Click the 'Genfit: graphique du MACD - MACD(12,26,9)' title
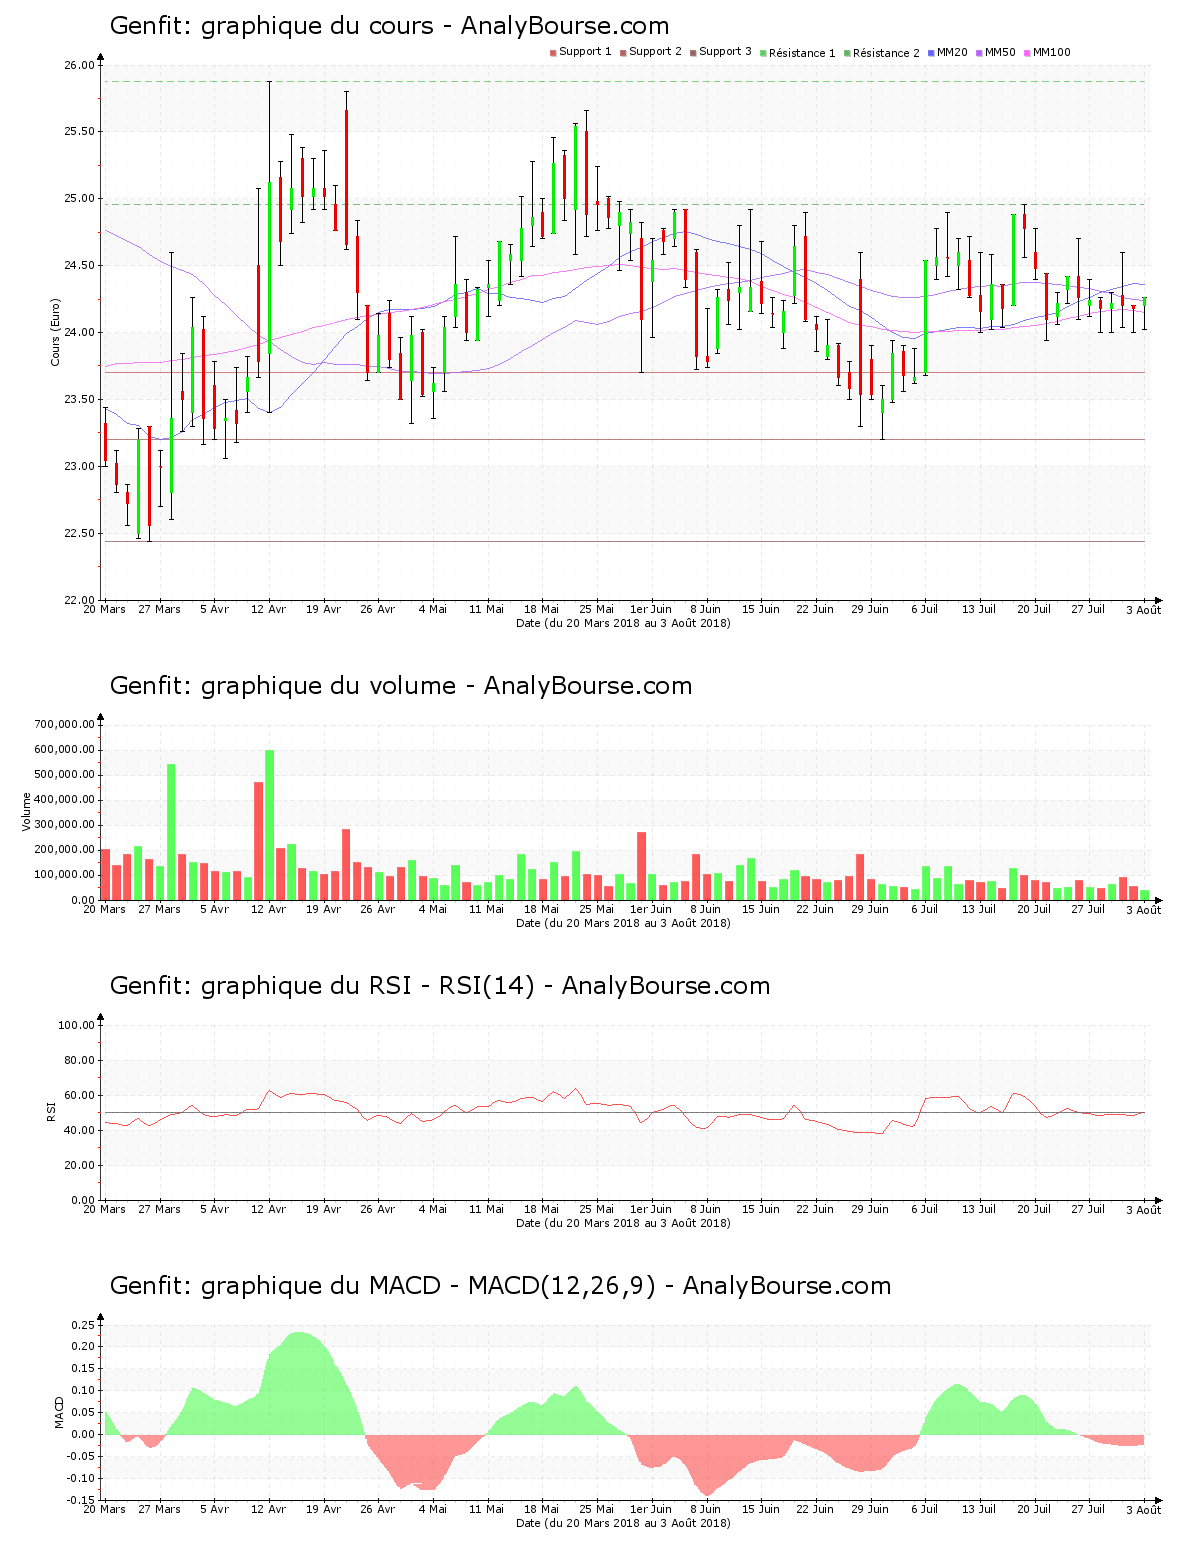1200x1550 pixels. tap(500, 1286)
